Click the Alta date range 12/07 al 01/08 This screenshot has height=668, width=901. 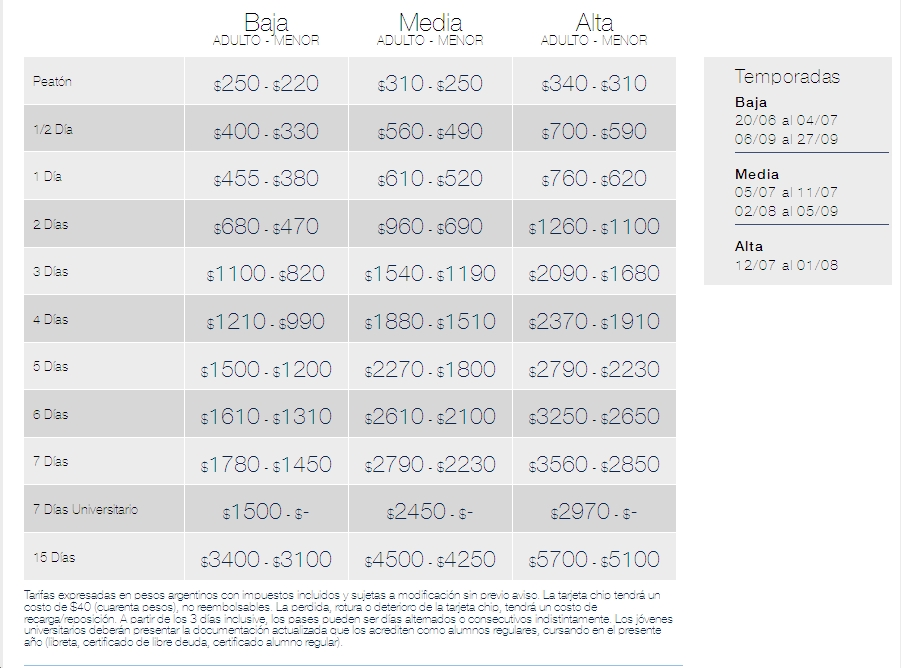point(786,265)
